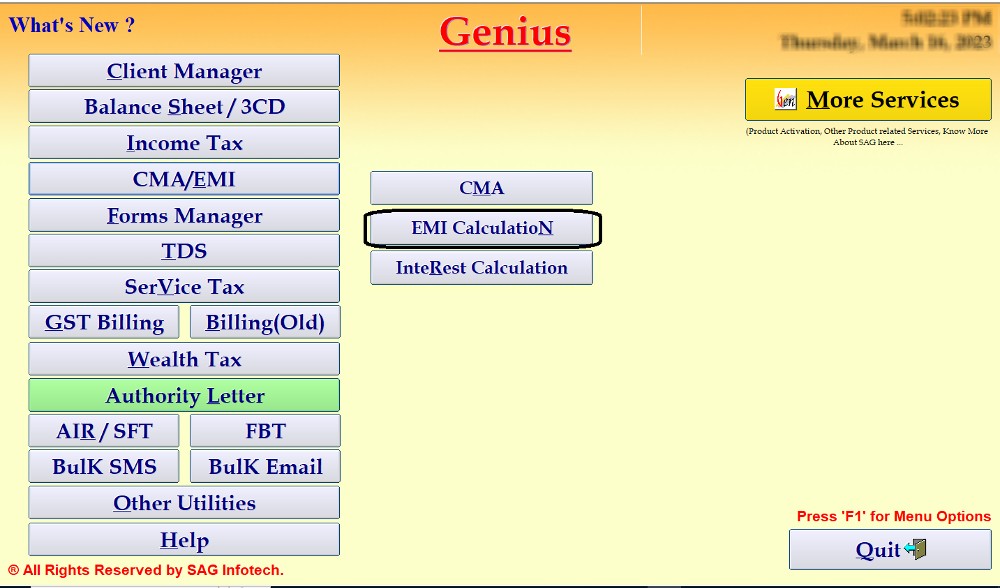Open Other Utilities menu
The image size is (1000, 588).
[x=184, y=503]
